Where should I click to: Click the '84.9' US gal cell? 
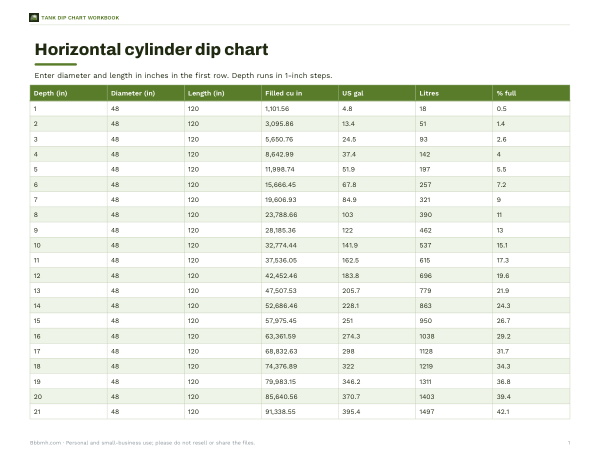(377, 200)
